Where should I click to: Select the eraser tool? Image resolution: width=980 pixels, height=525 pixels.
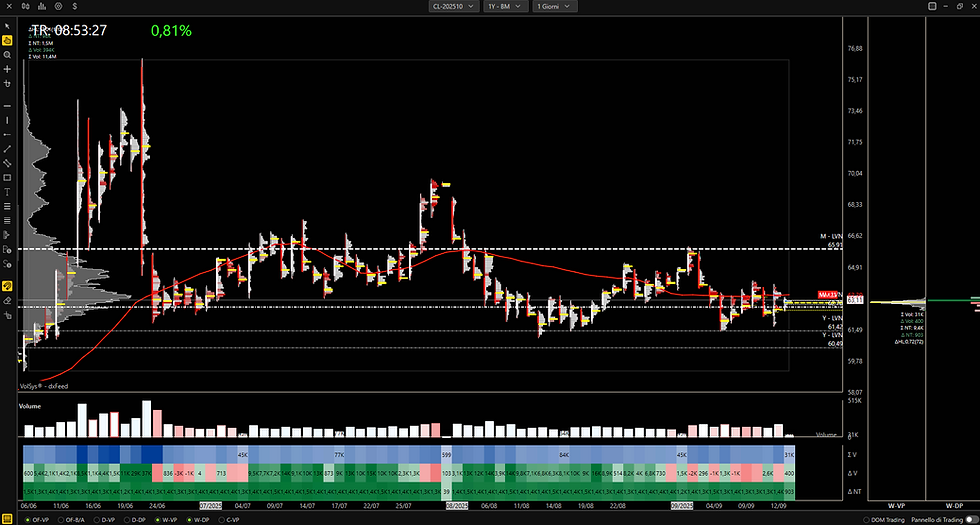(7, 301)
